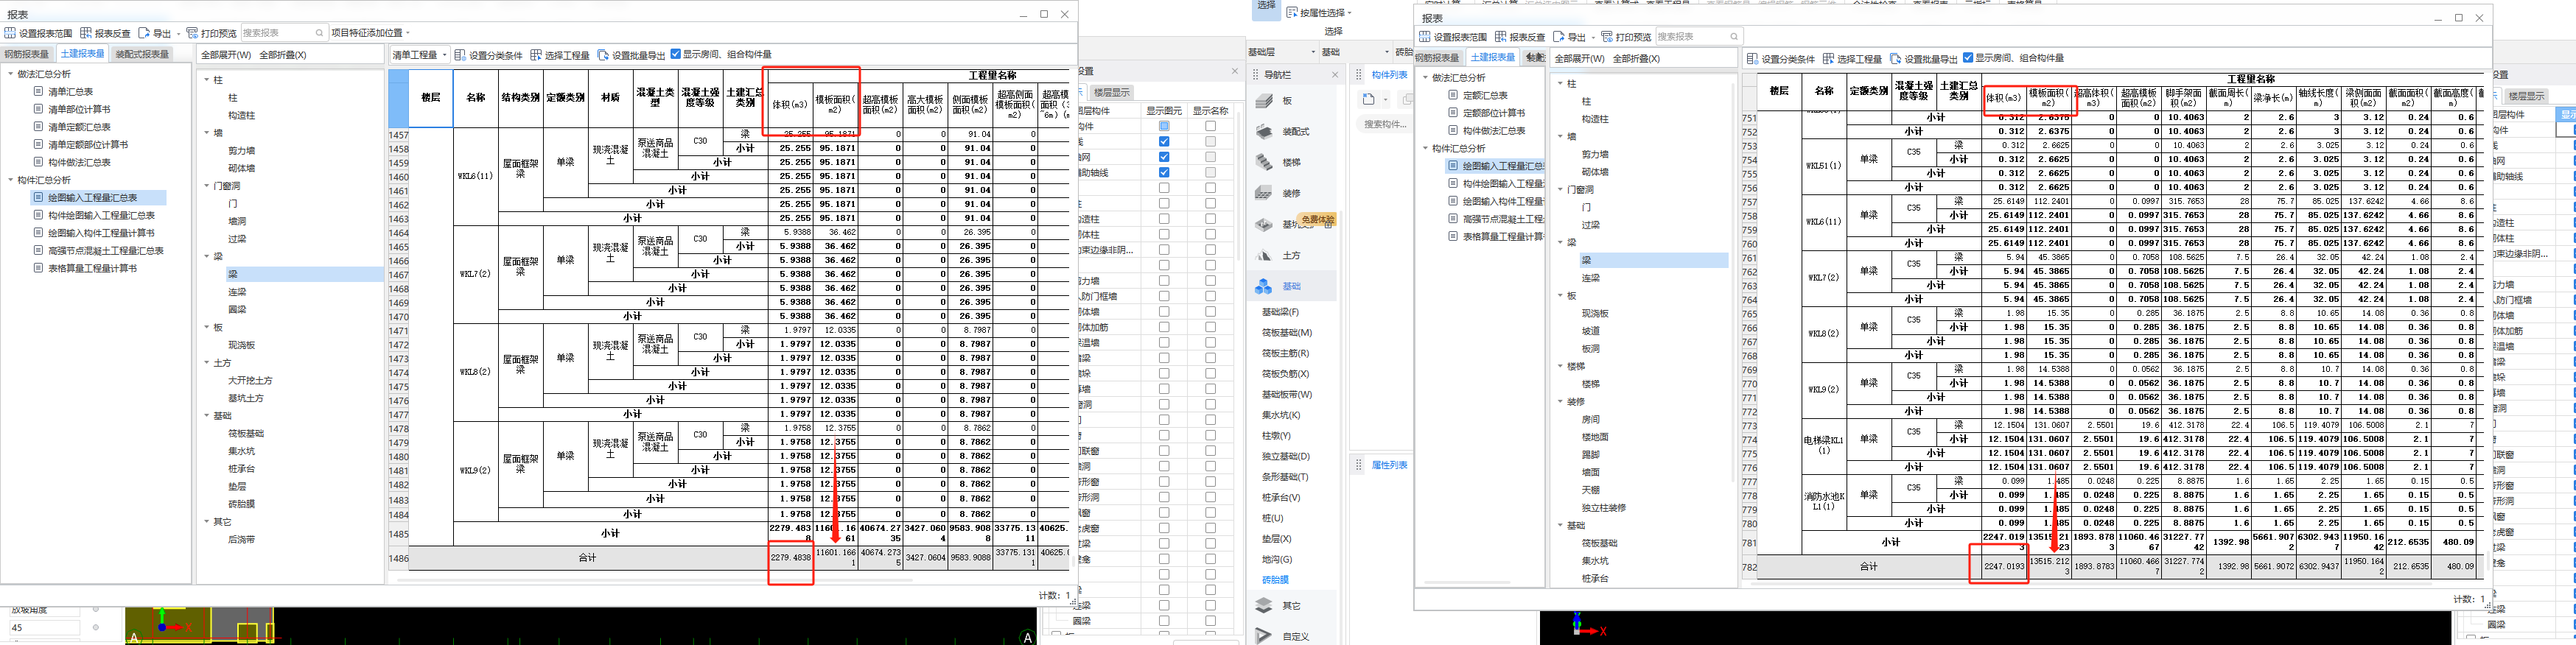Click the 2279.4838 total volume cell
Viewport: 2576px width, 645px height.
(790, 559)
